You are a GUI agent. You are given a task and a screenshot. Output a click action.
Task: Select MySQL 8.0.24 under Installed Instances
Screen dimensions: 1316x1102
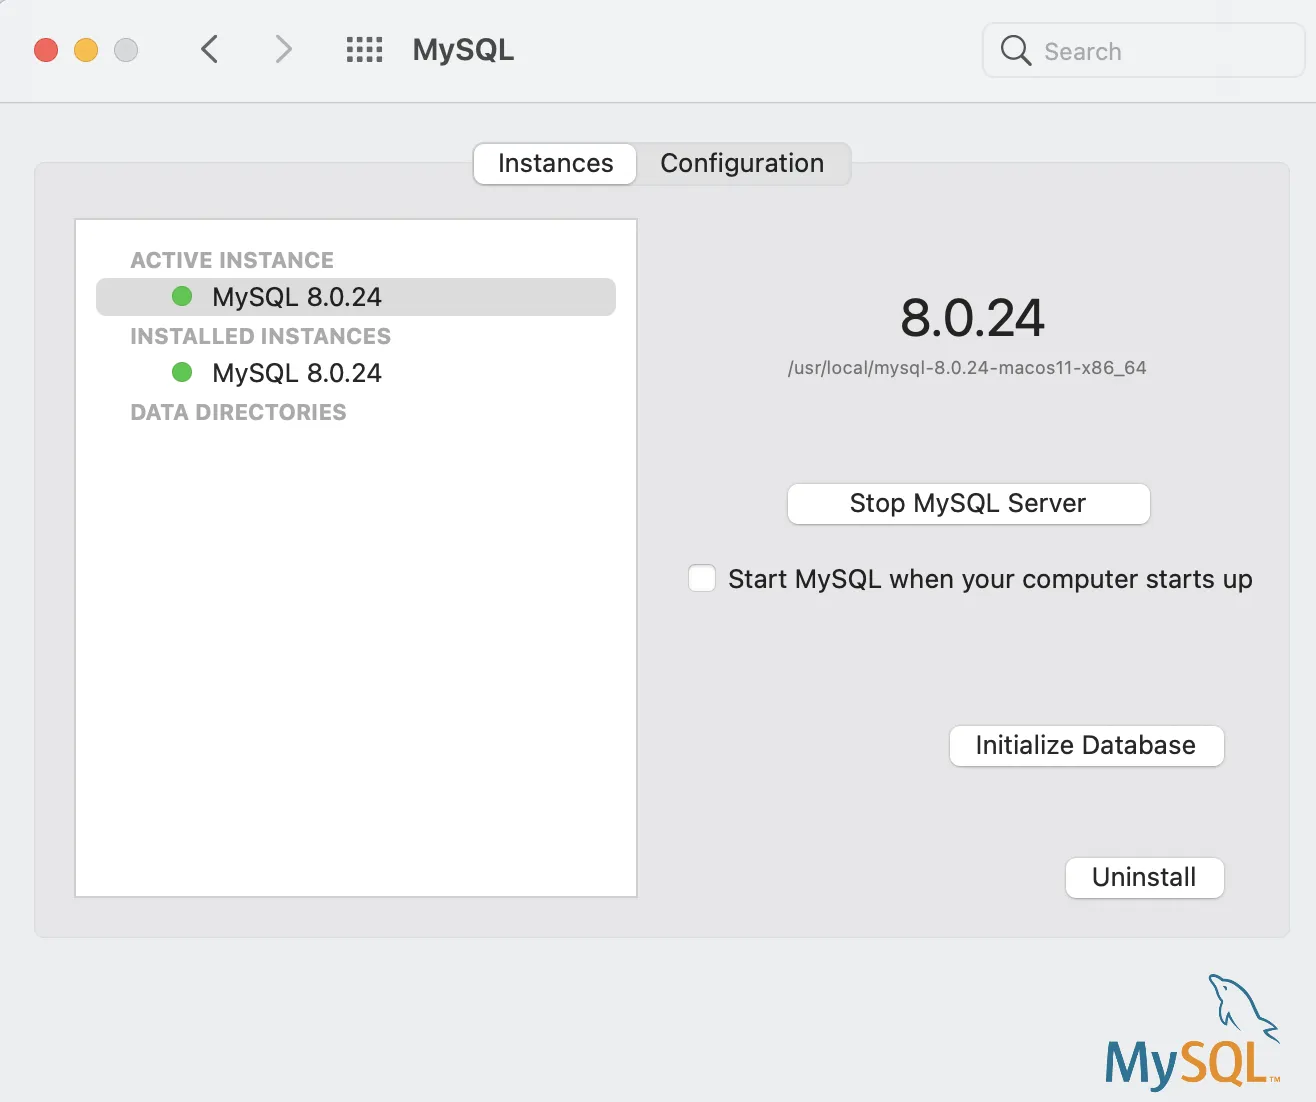(x=356, y=373)
